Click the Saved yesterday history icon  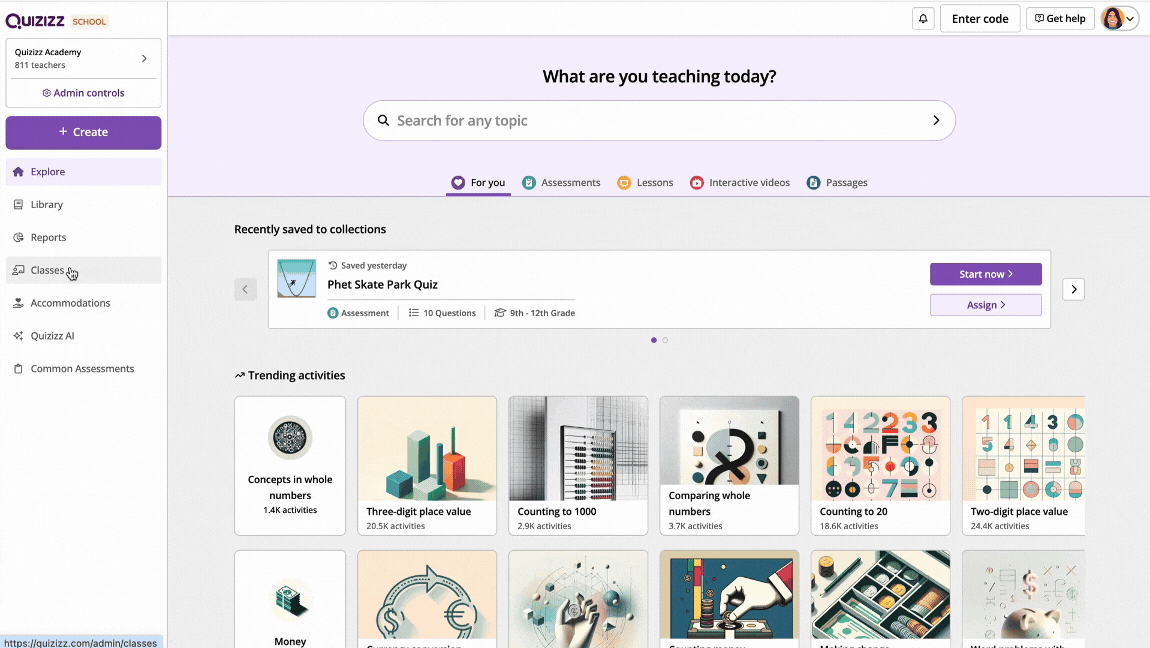tap(333, 265)
